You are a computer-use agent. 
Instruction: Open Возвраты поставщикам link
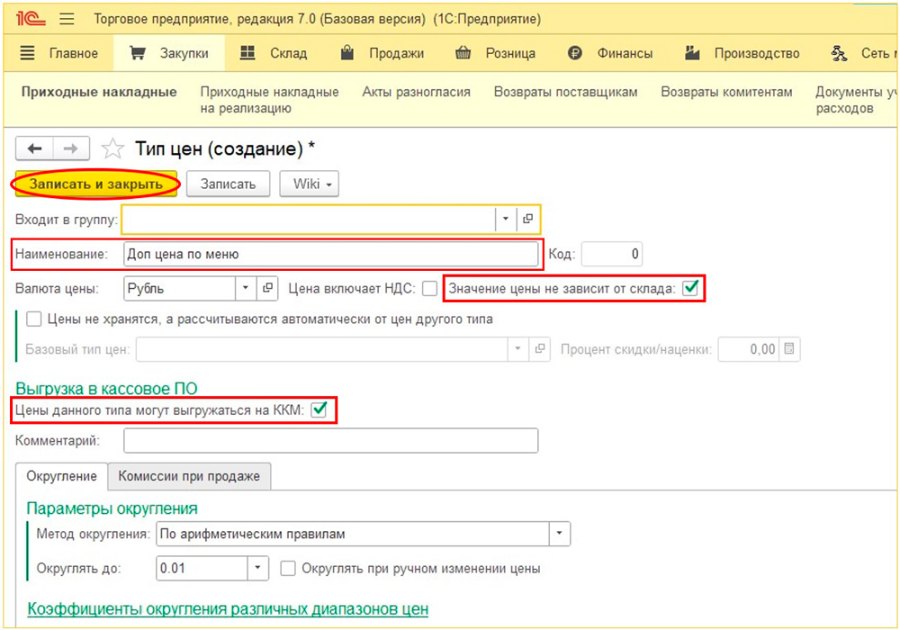(x=565, y=92)
